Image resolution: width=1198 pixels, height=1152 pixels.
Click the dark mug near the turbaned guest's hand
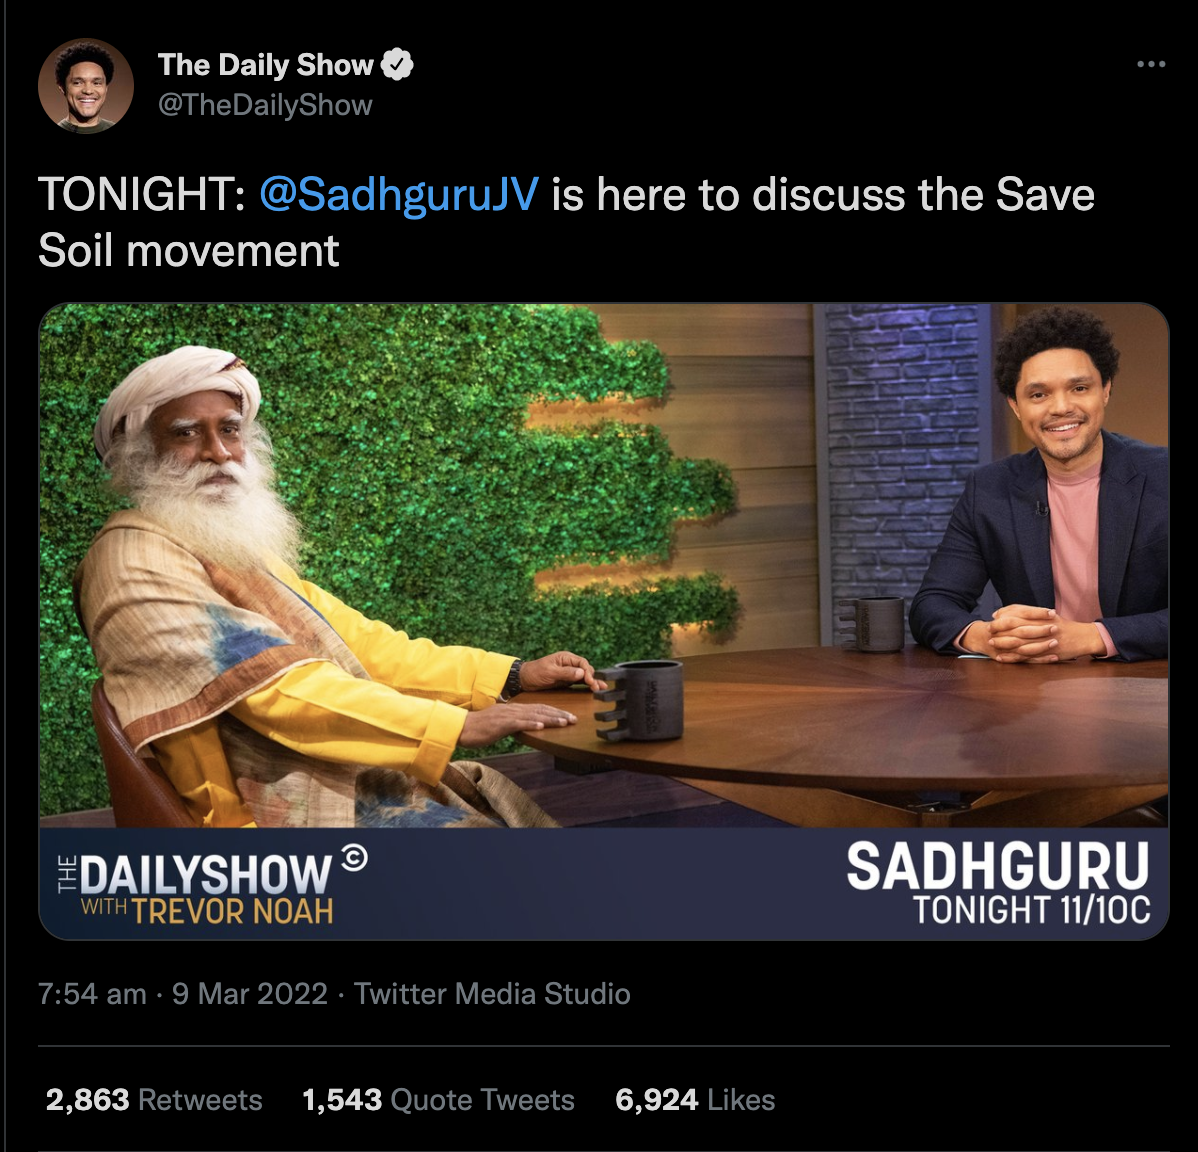[x=640, y=700]
